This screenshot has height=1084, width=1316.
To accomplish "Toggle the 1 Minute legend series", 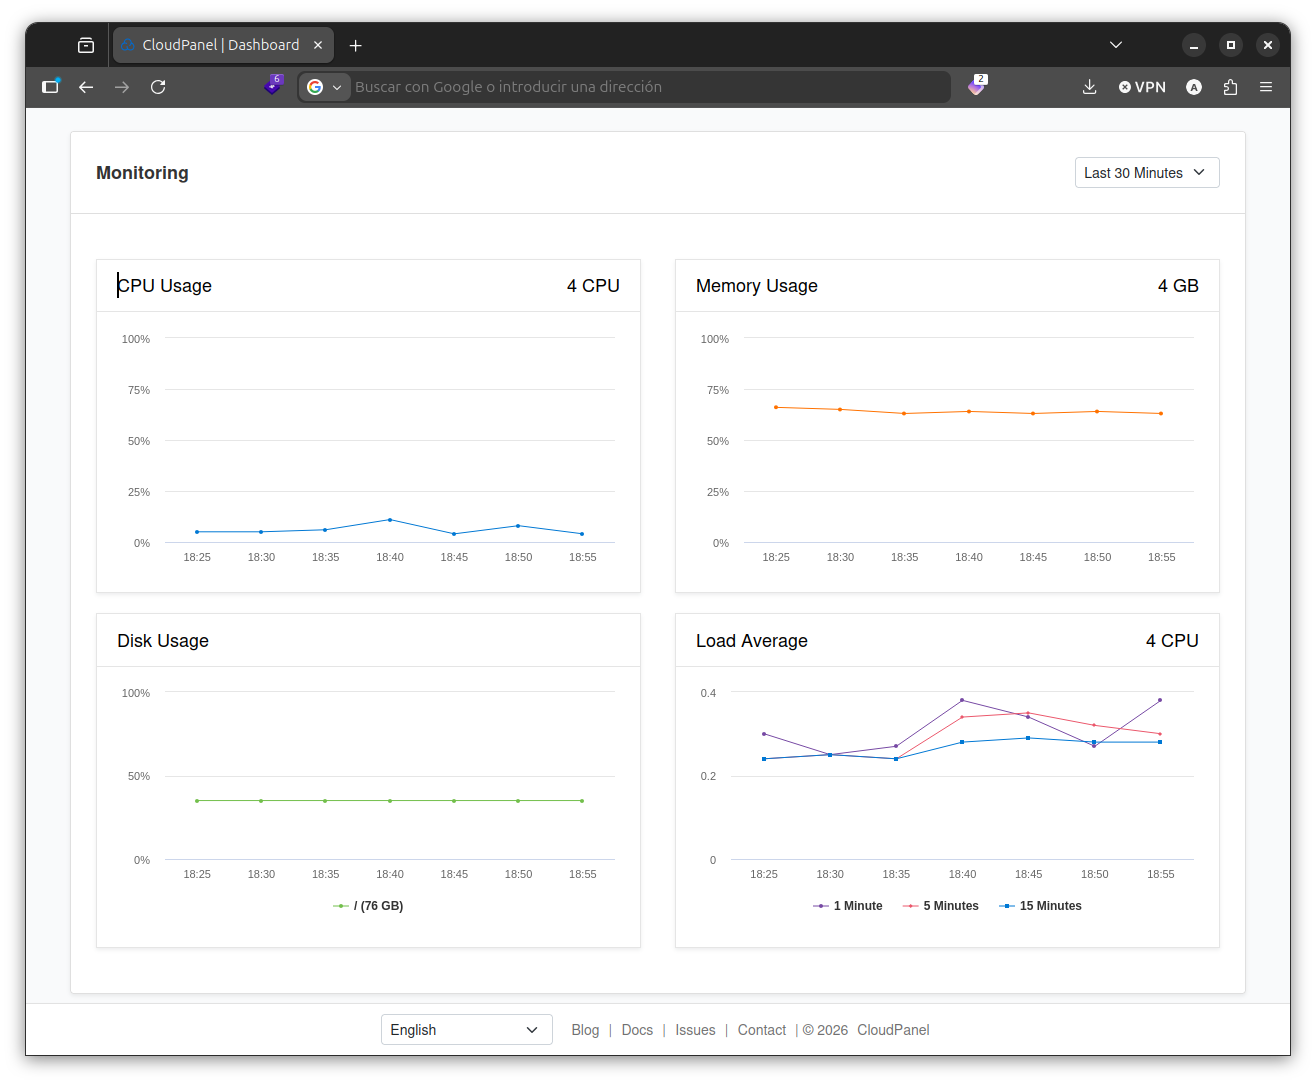I will (848, 906).
